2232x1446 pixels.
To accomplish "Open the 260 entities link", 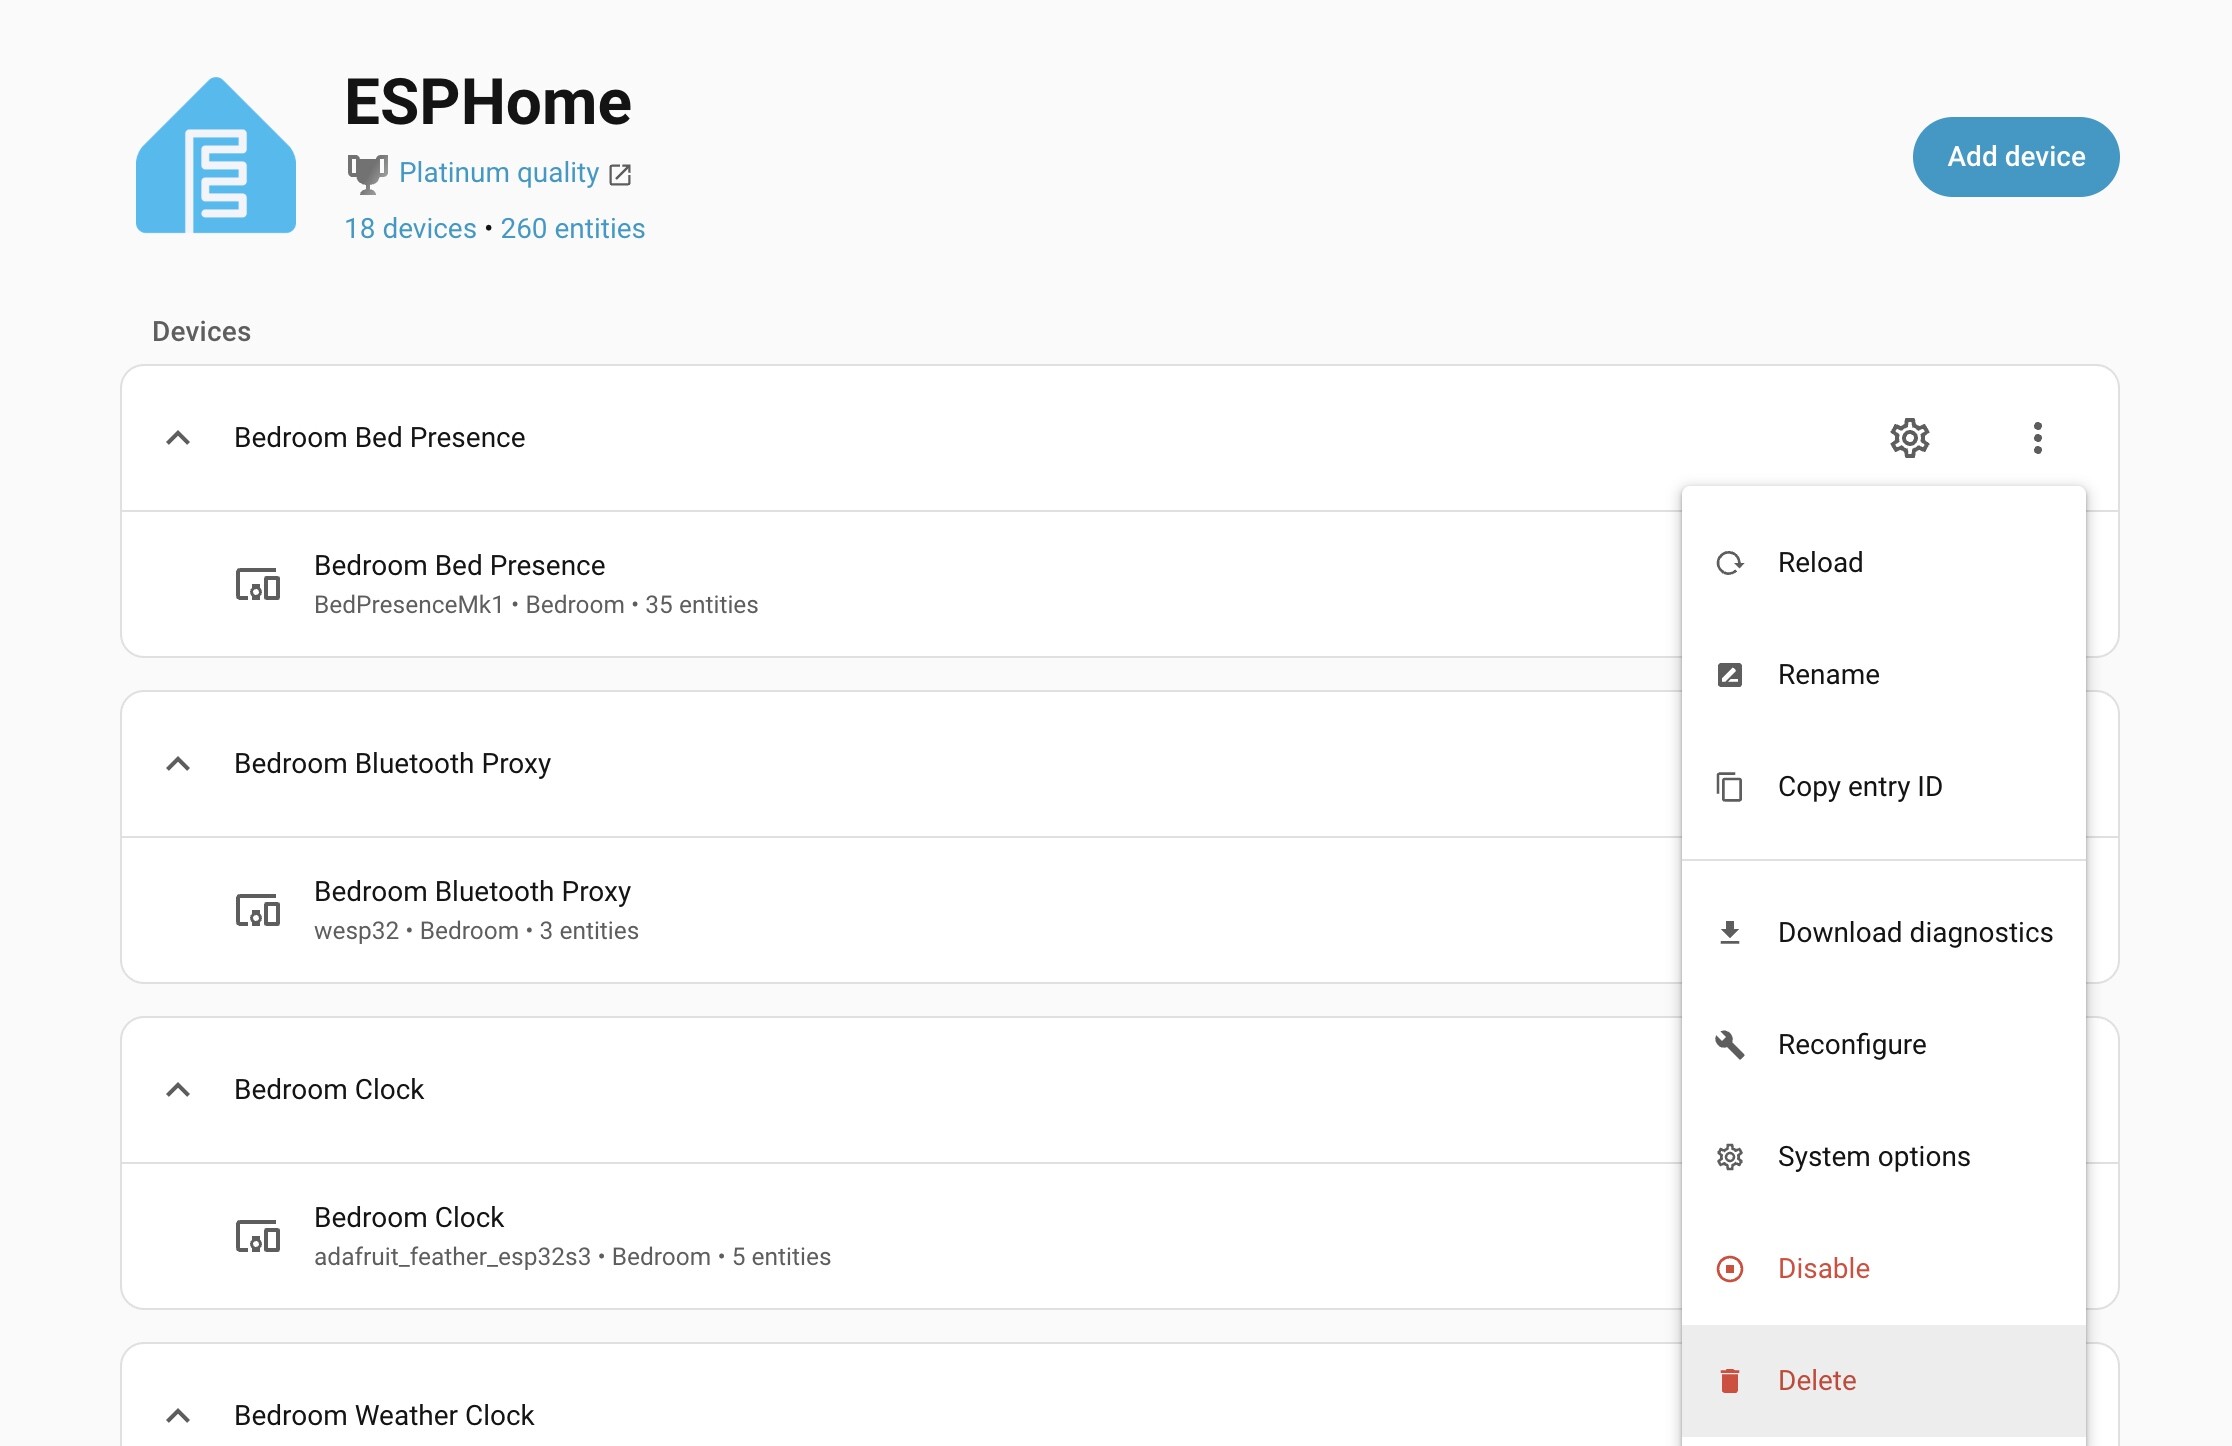I will click(x=572, y=229).
